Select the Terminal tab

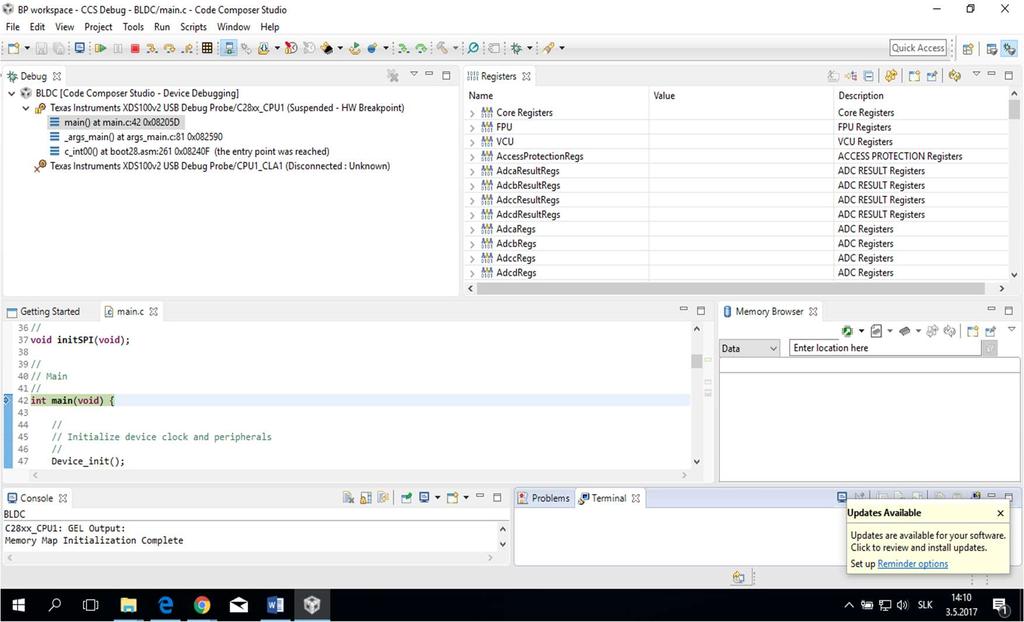pos(609,498)
